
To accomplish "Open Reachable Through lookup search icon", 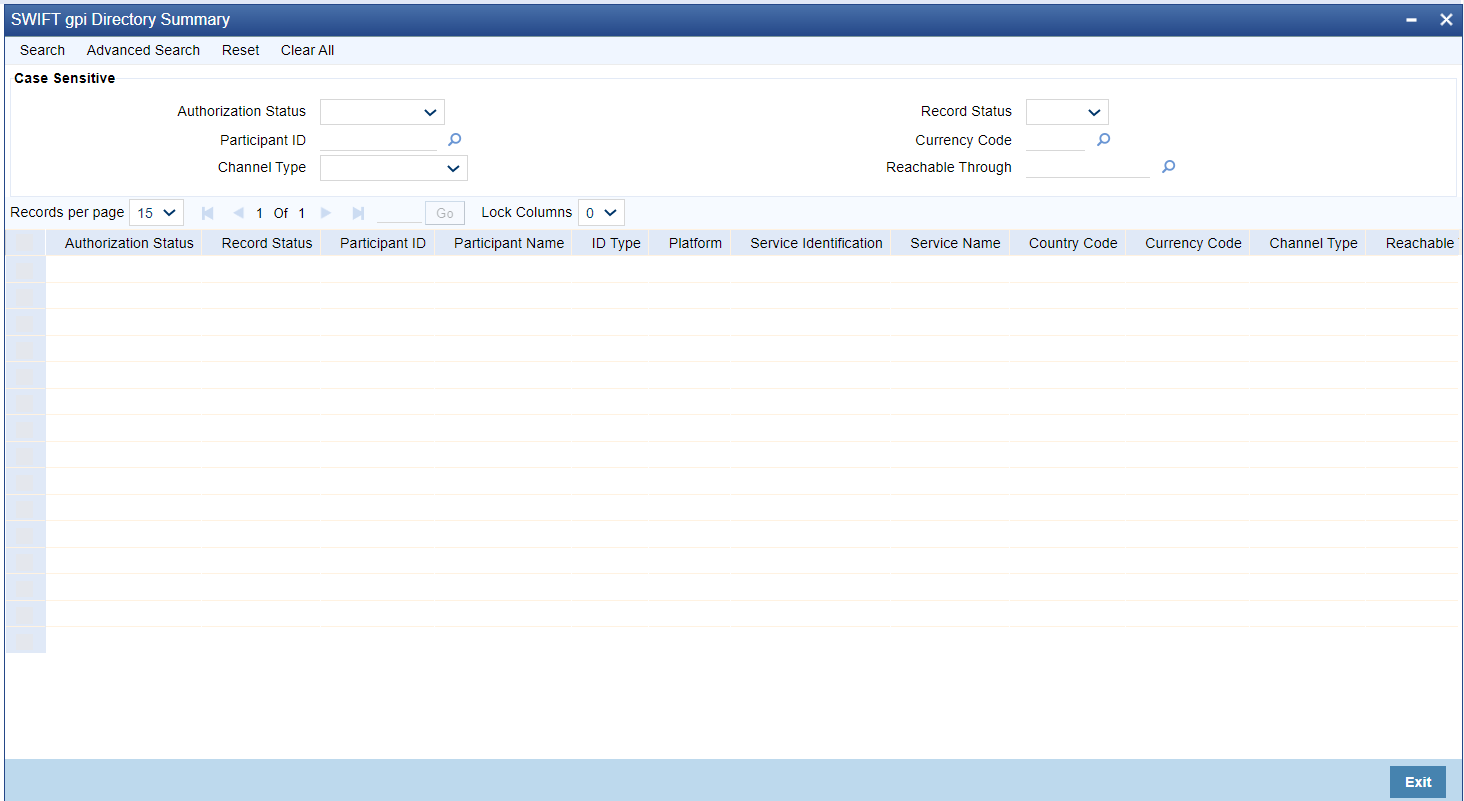I will pos(1168,167).
